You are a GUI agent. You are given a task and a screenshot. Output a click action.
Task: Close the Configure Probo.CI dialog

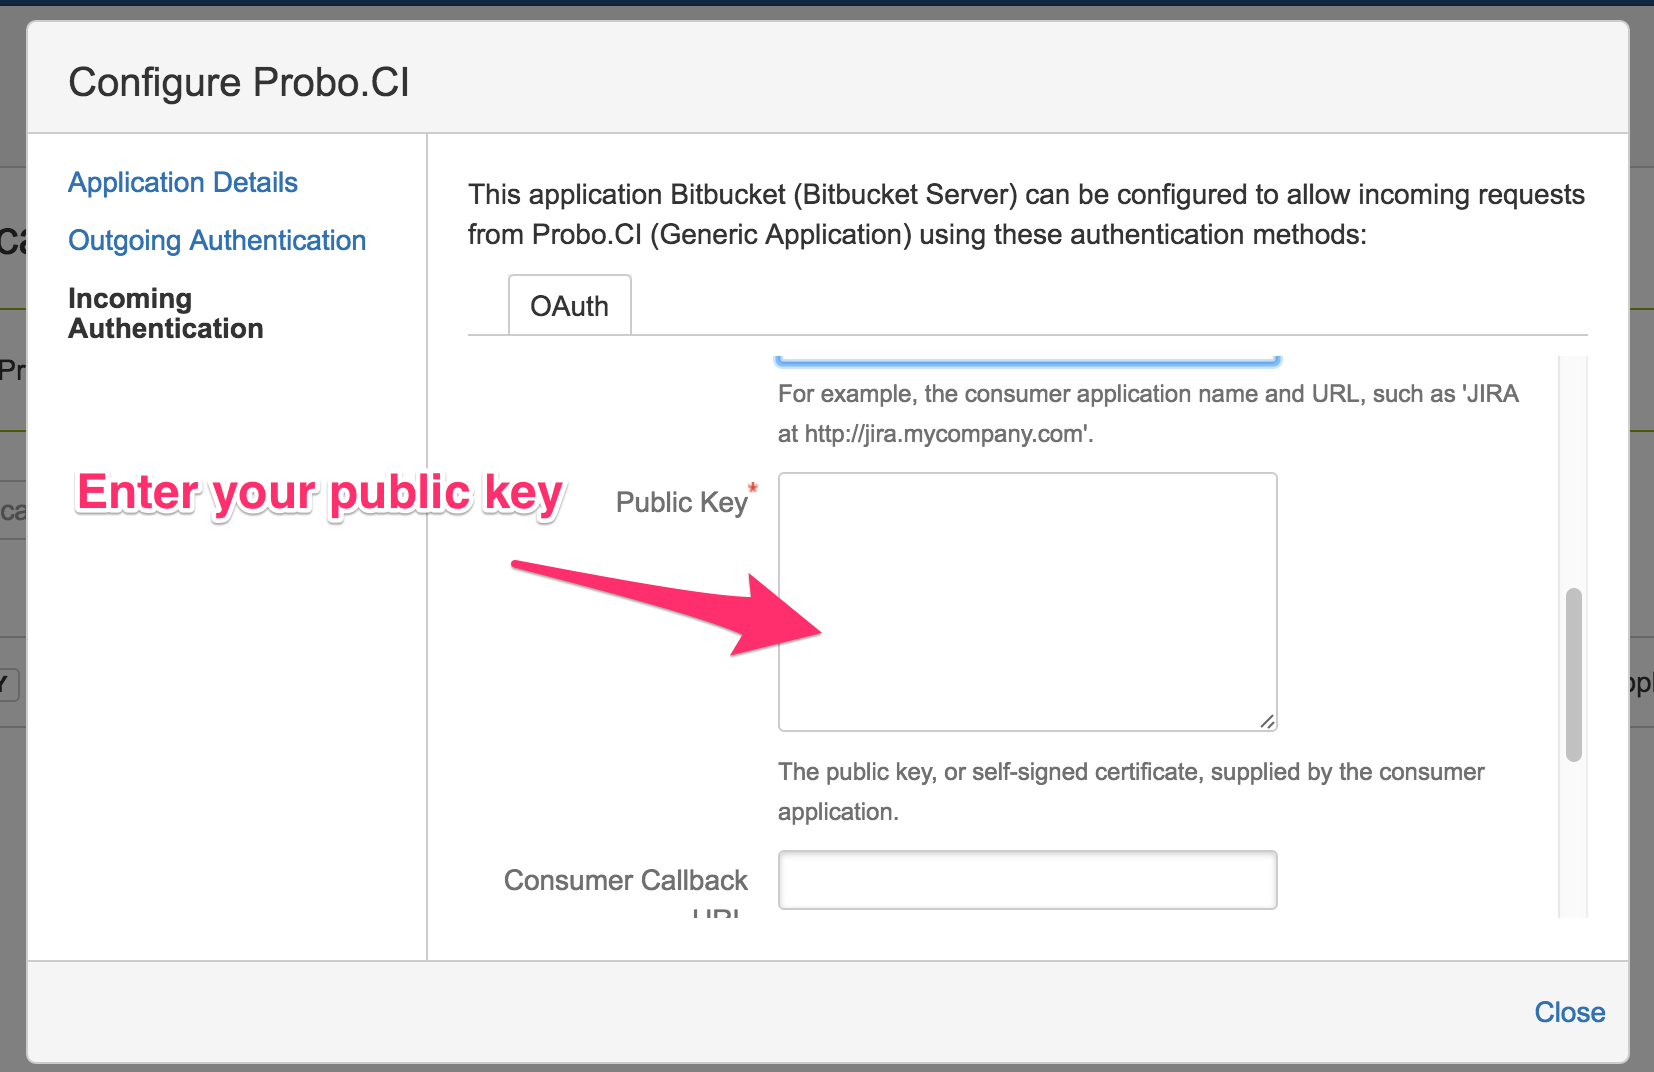point(1569,1012)
